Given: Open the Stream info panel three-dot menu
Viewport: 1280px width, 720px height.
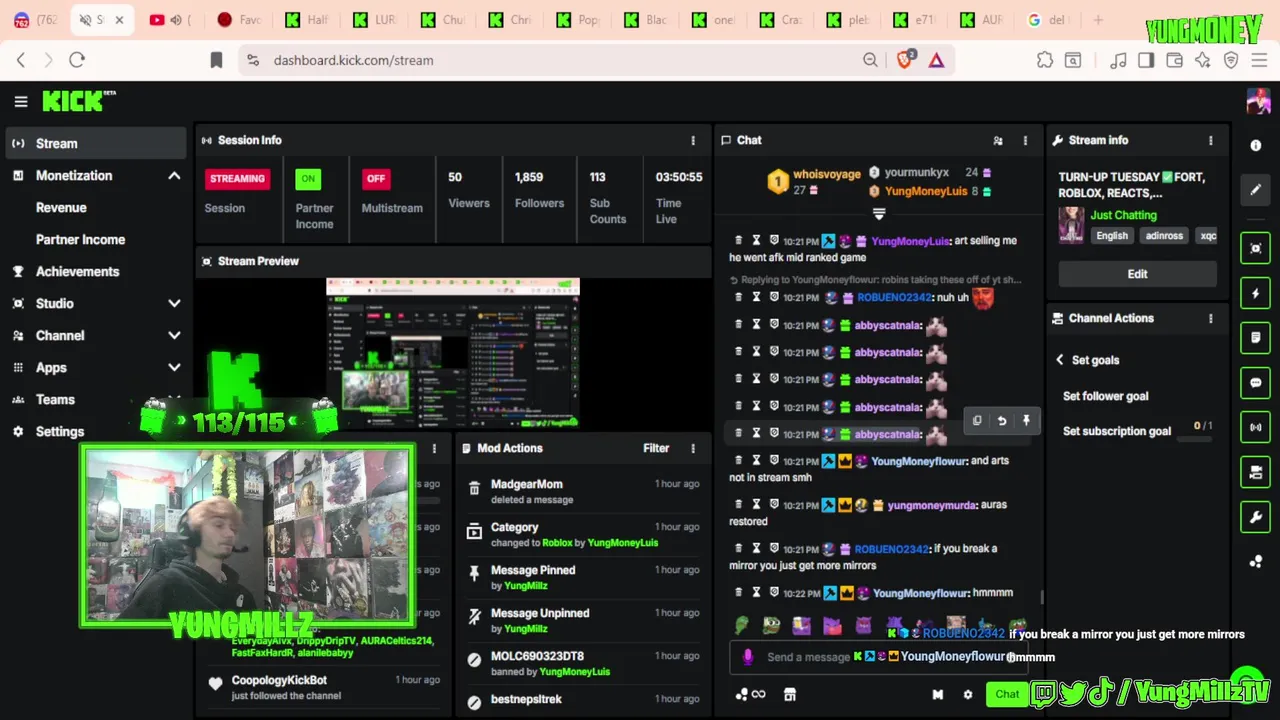Looking at the screenshot, I should (1211, 141).
